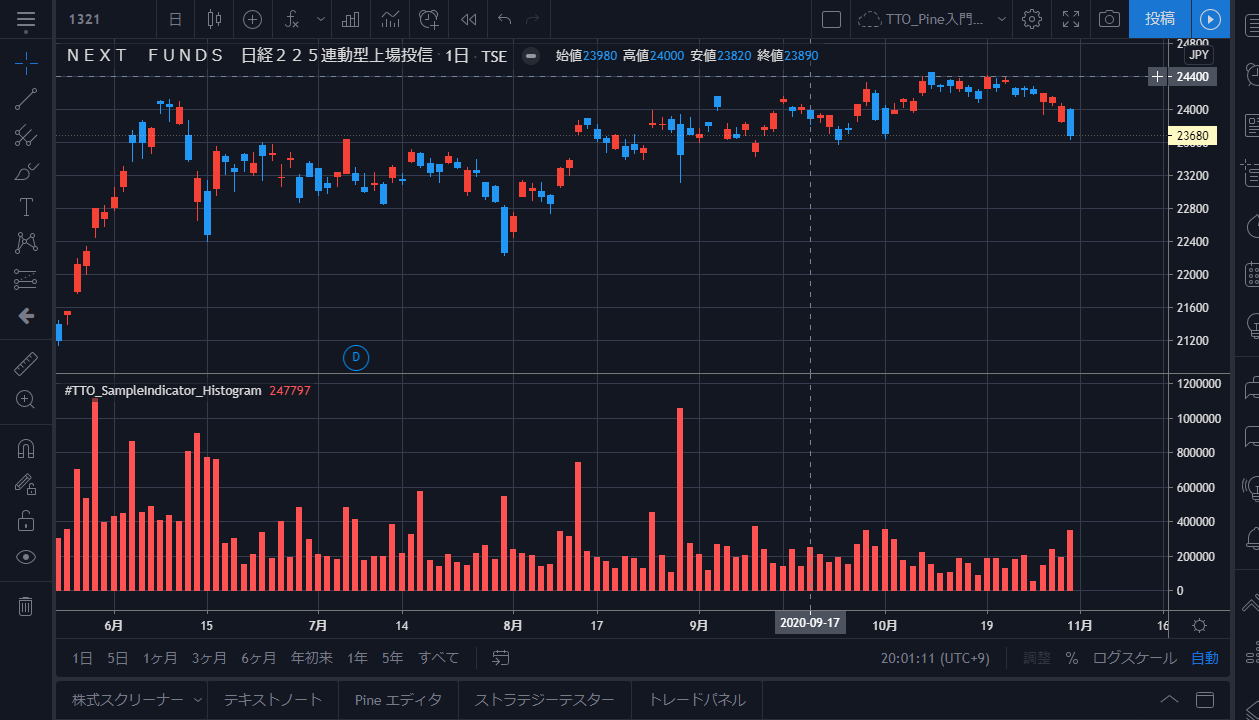This screenshot has width=1259, height=720.
Task: Toggle hide all drawings eye icon
Action: pyautogui.click(x=26, y=557)
